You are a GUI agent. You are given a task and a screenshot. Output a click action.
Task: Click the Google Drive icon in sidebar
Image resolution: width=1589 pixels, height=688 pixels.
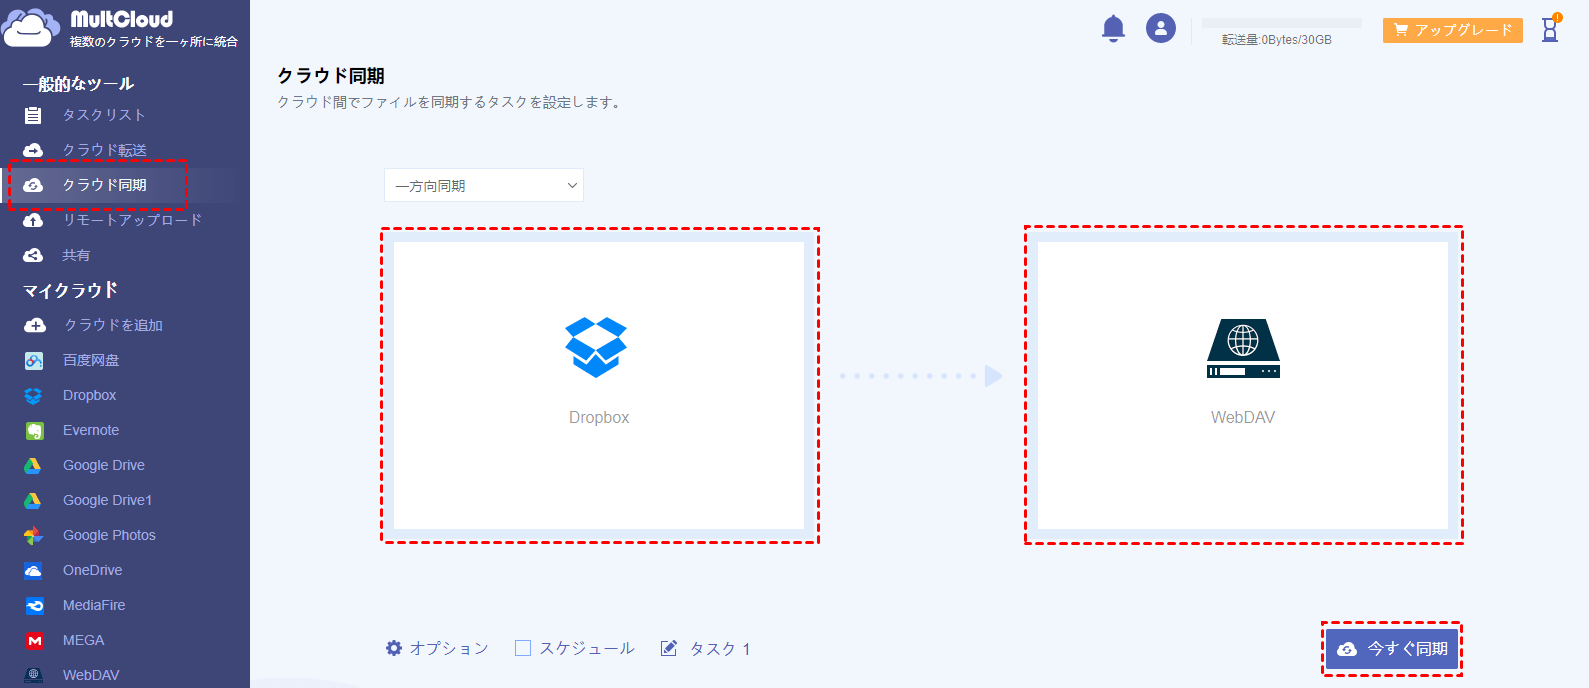[33, 466]
